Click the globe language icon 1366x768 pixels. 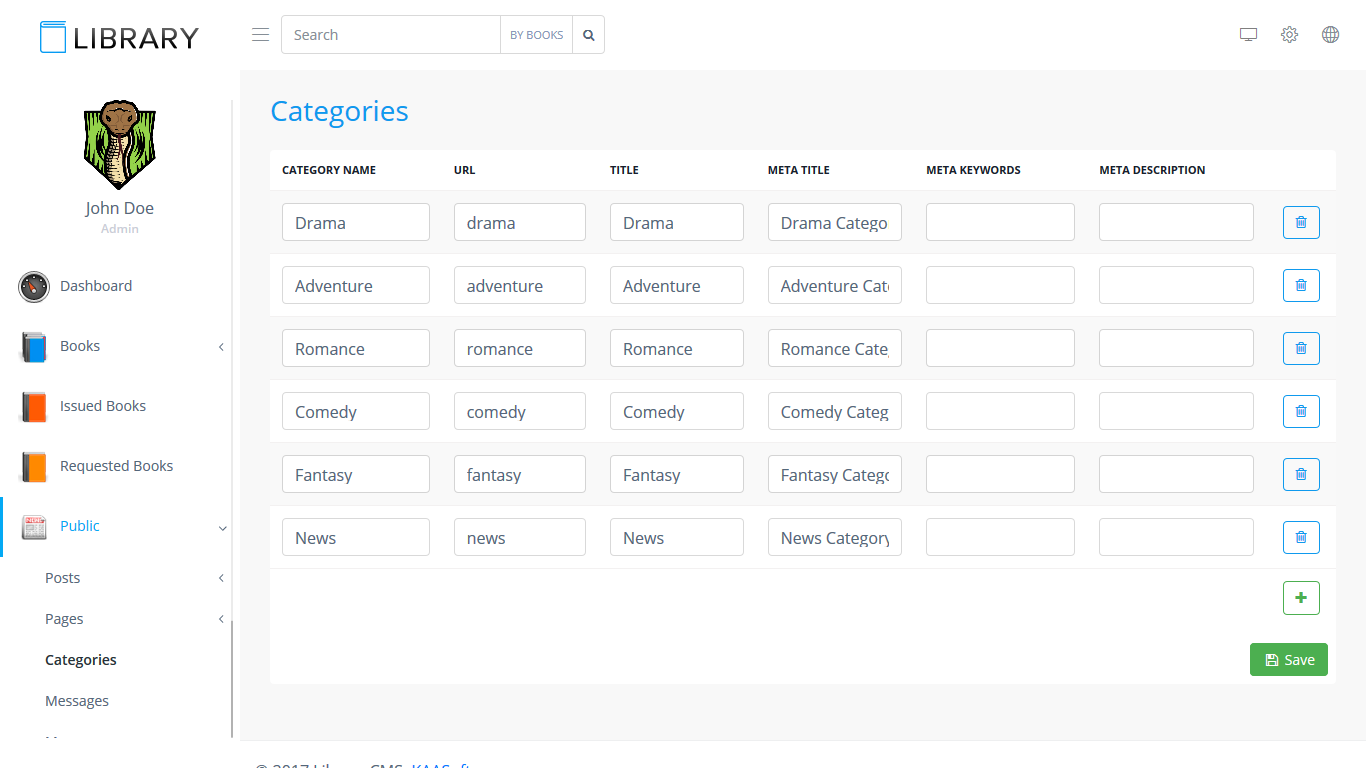1330,35
